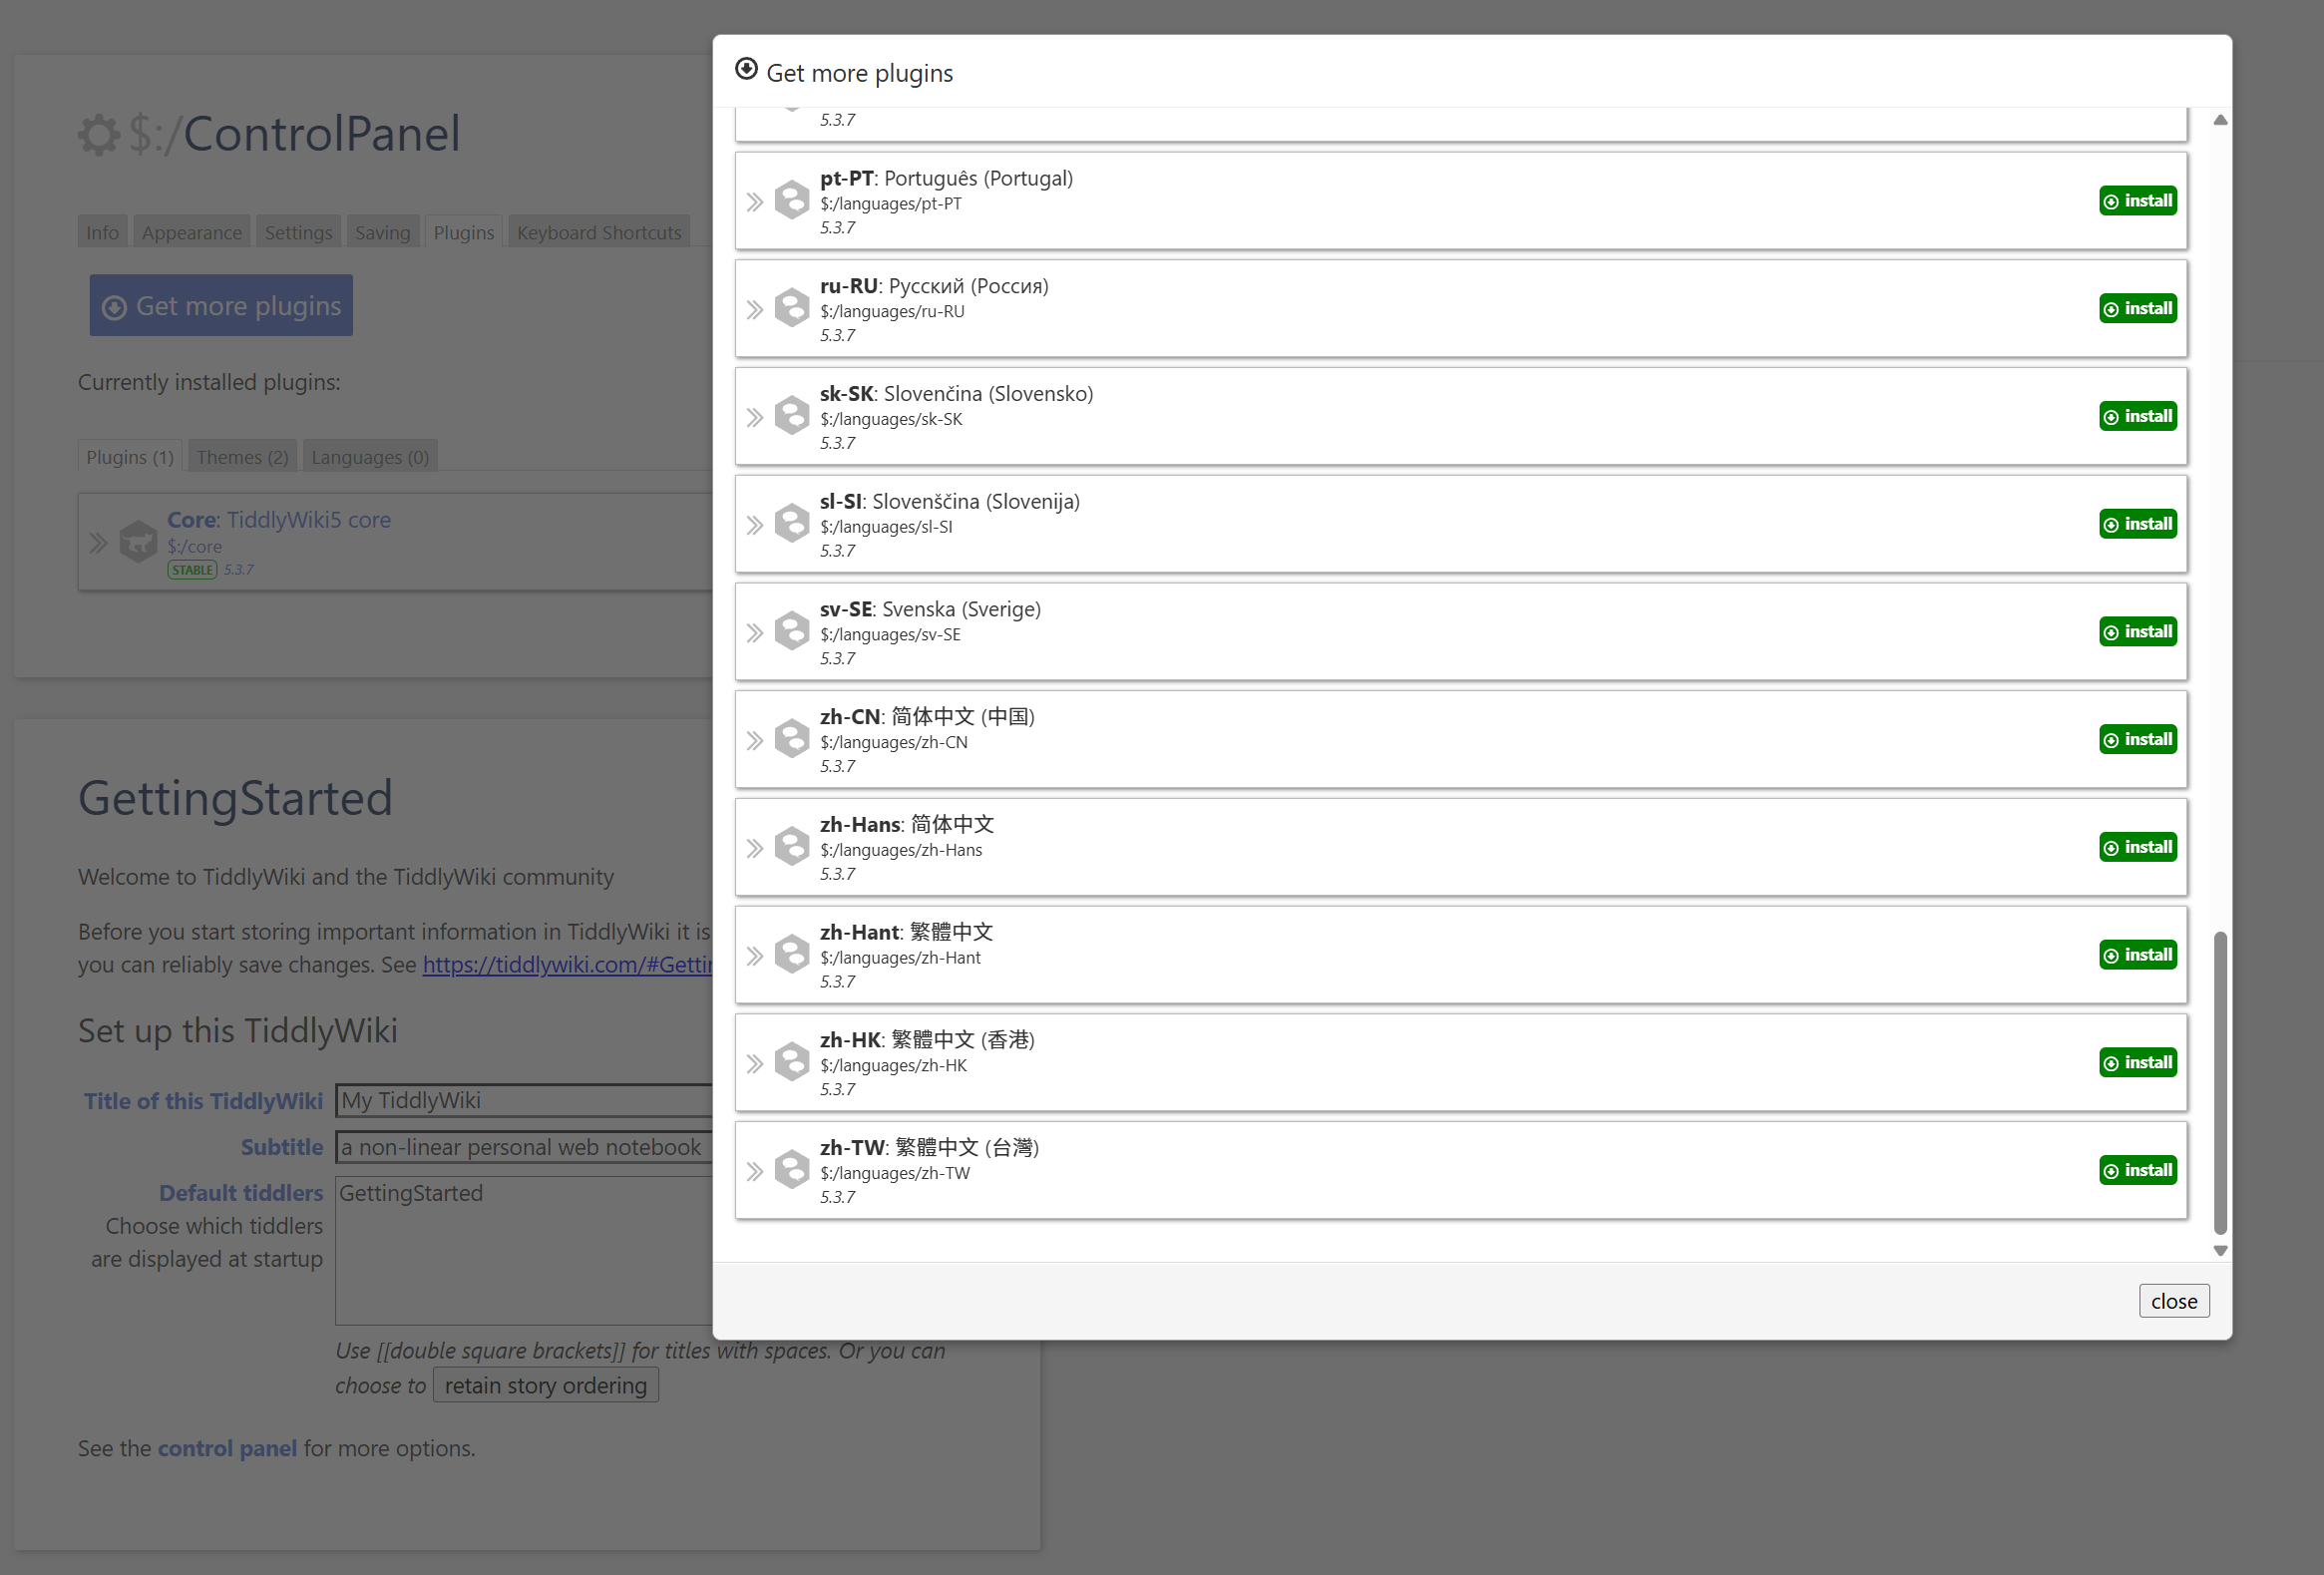Close the Get more plugins dialog
This screenshot has width=2324, height=1575.
[2173, 1301]
